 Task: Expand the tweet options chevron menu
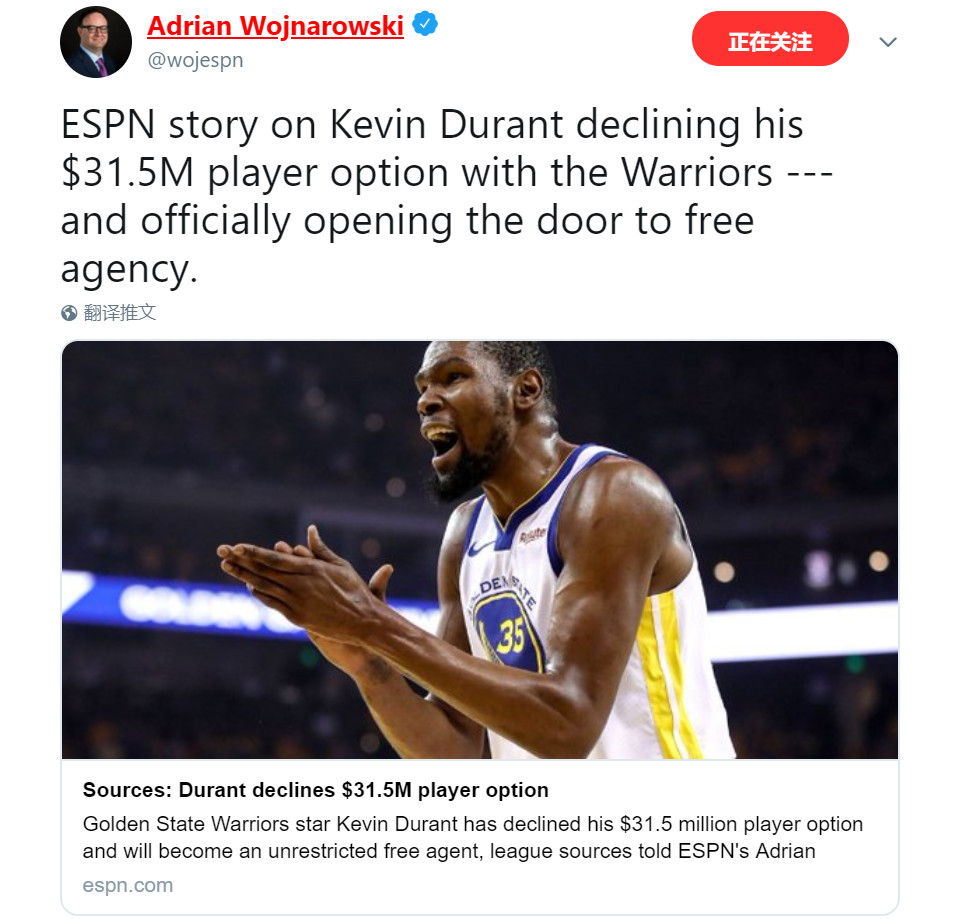tap(887, 42)
